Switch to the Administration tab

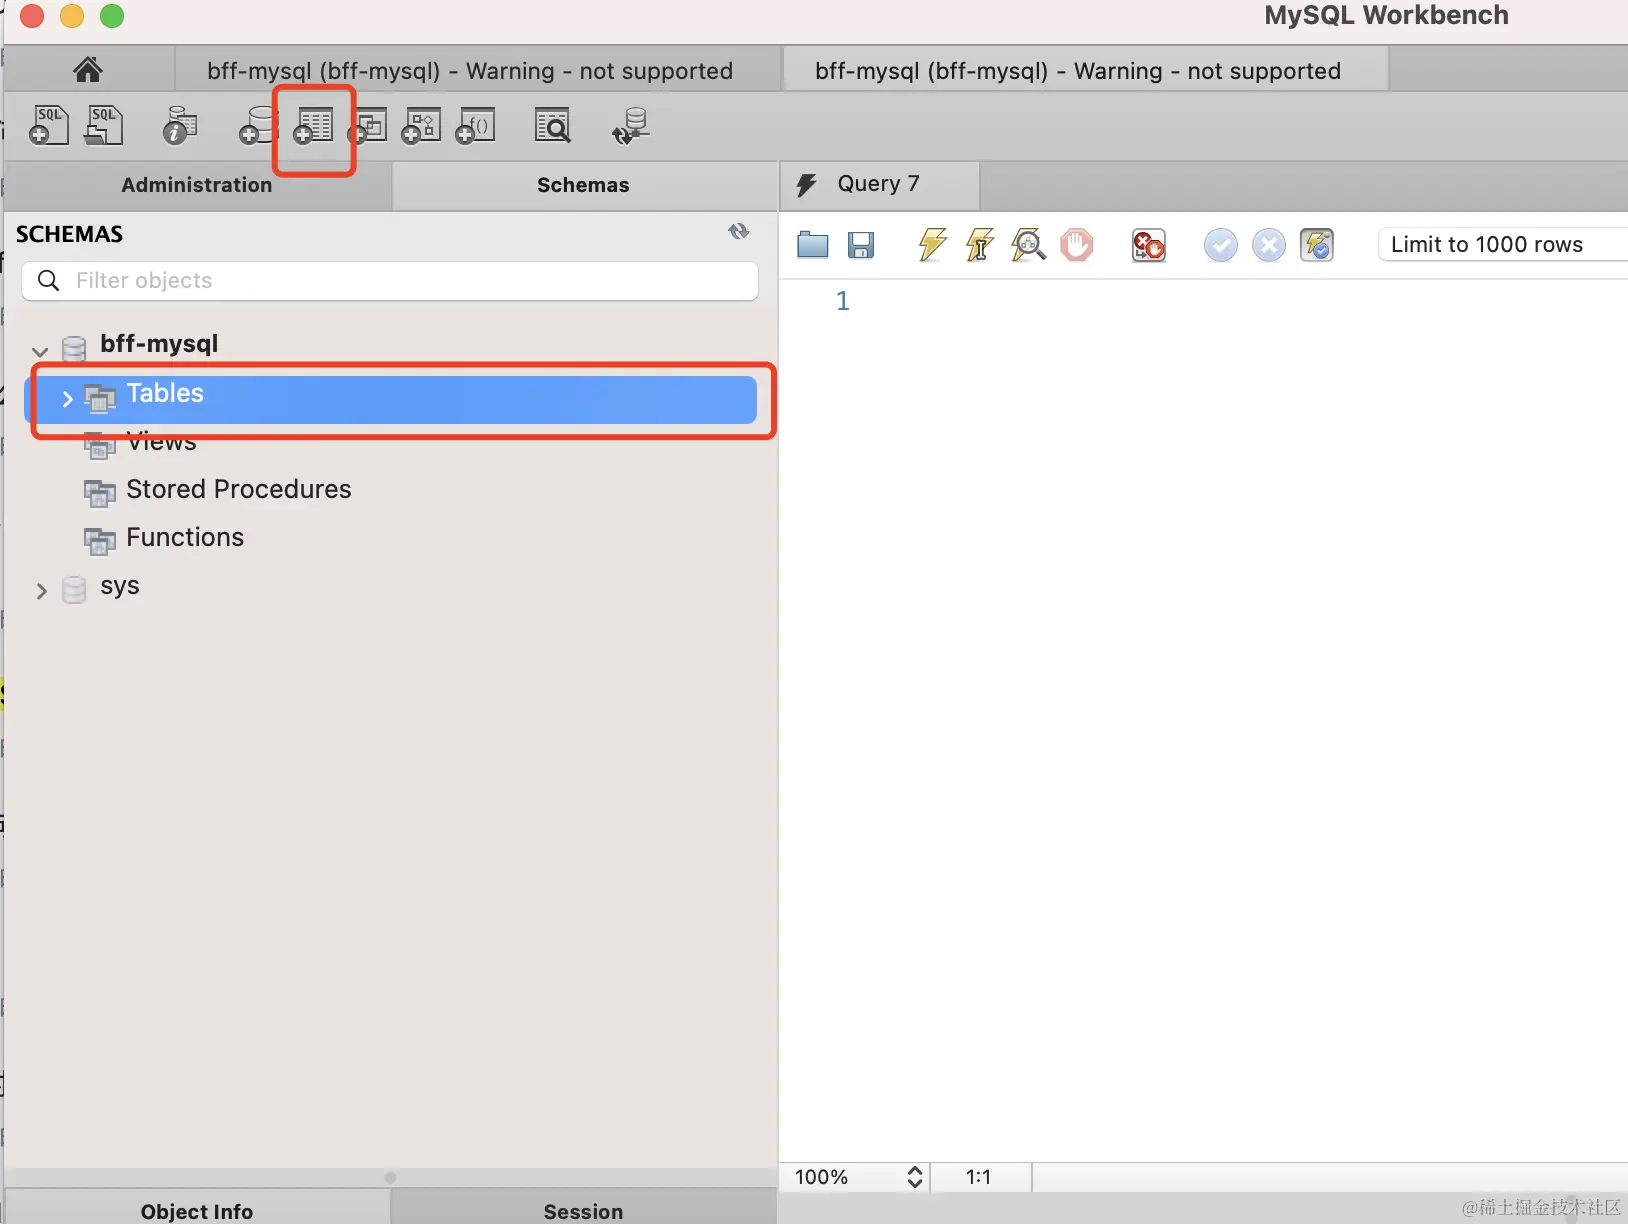click(196, 185)
